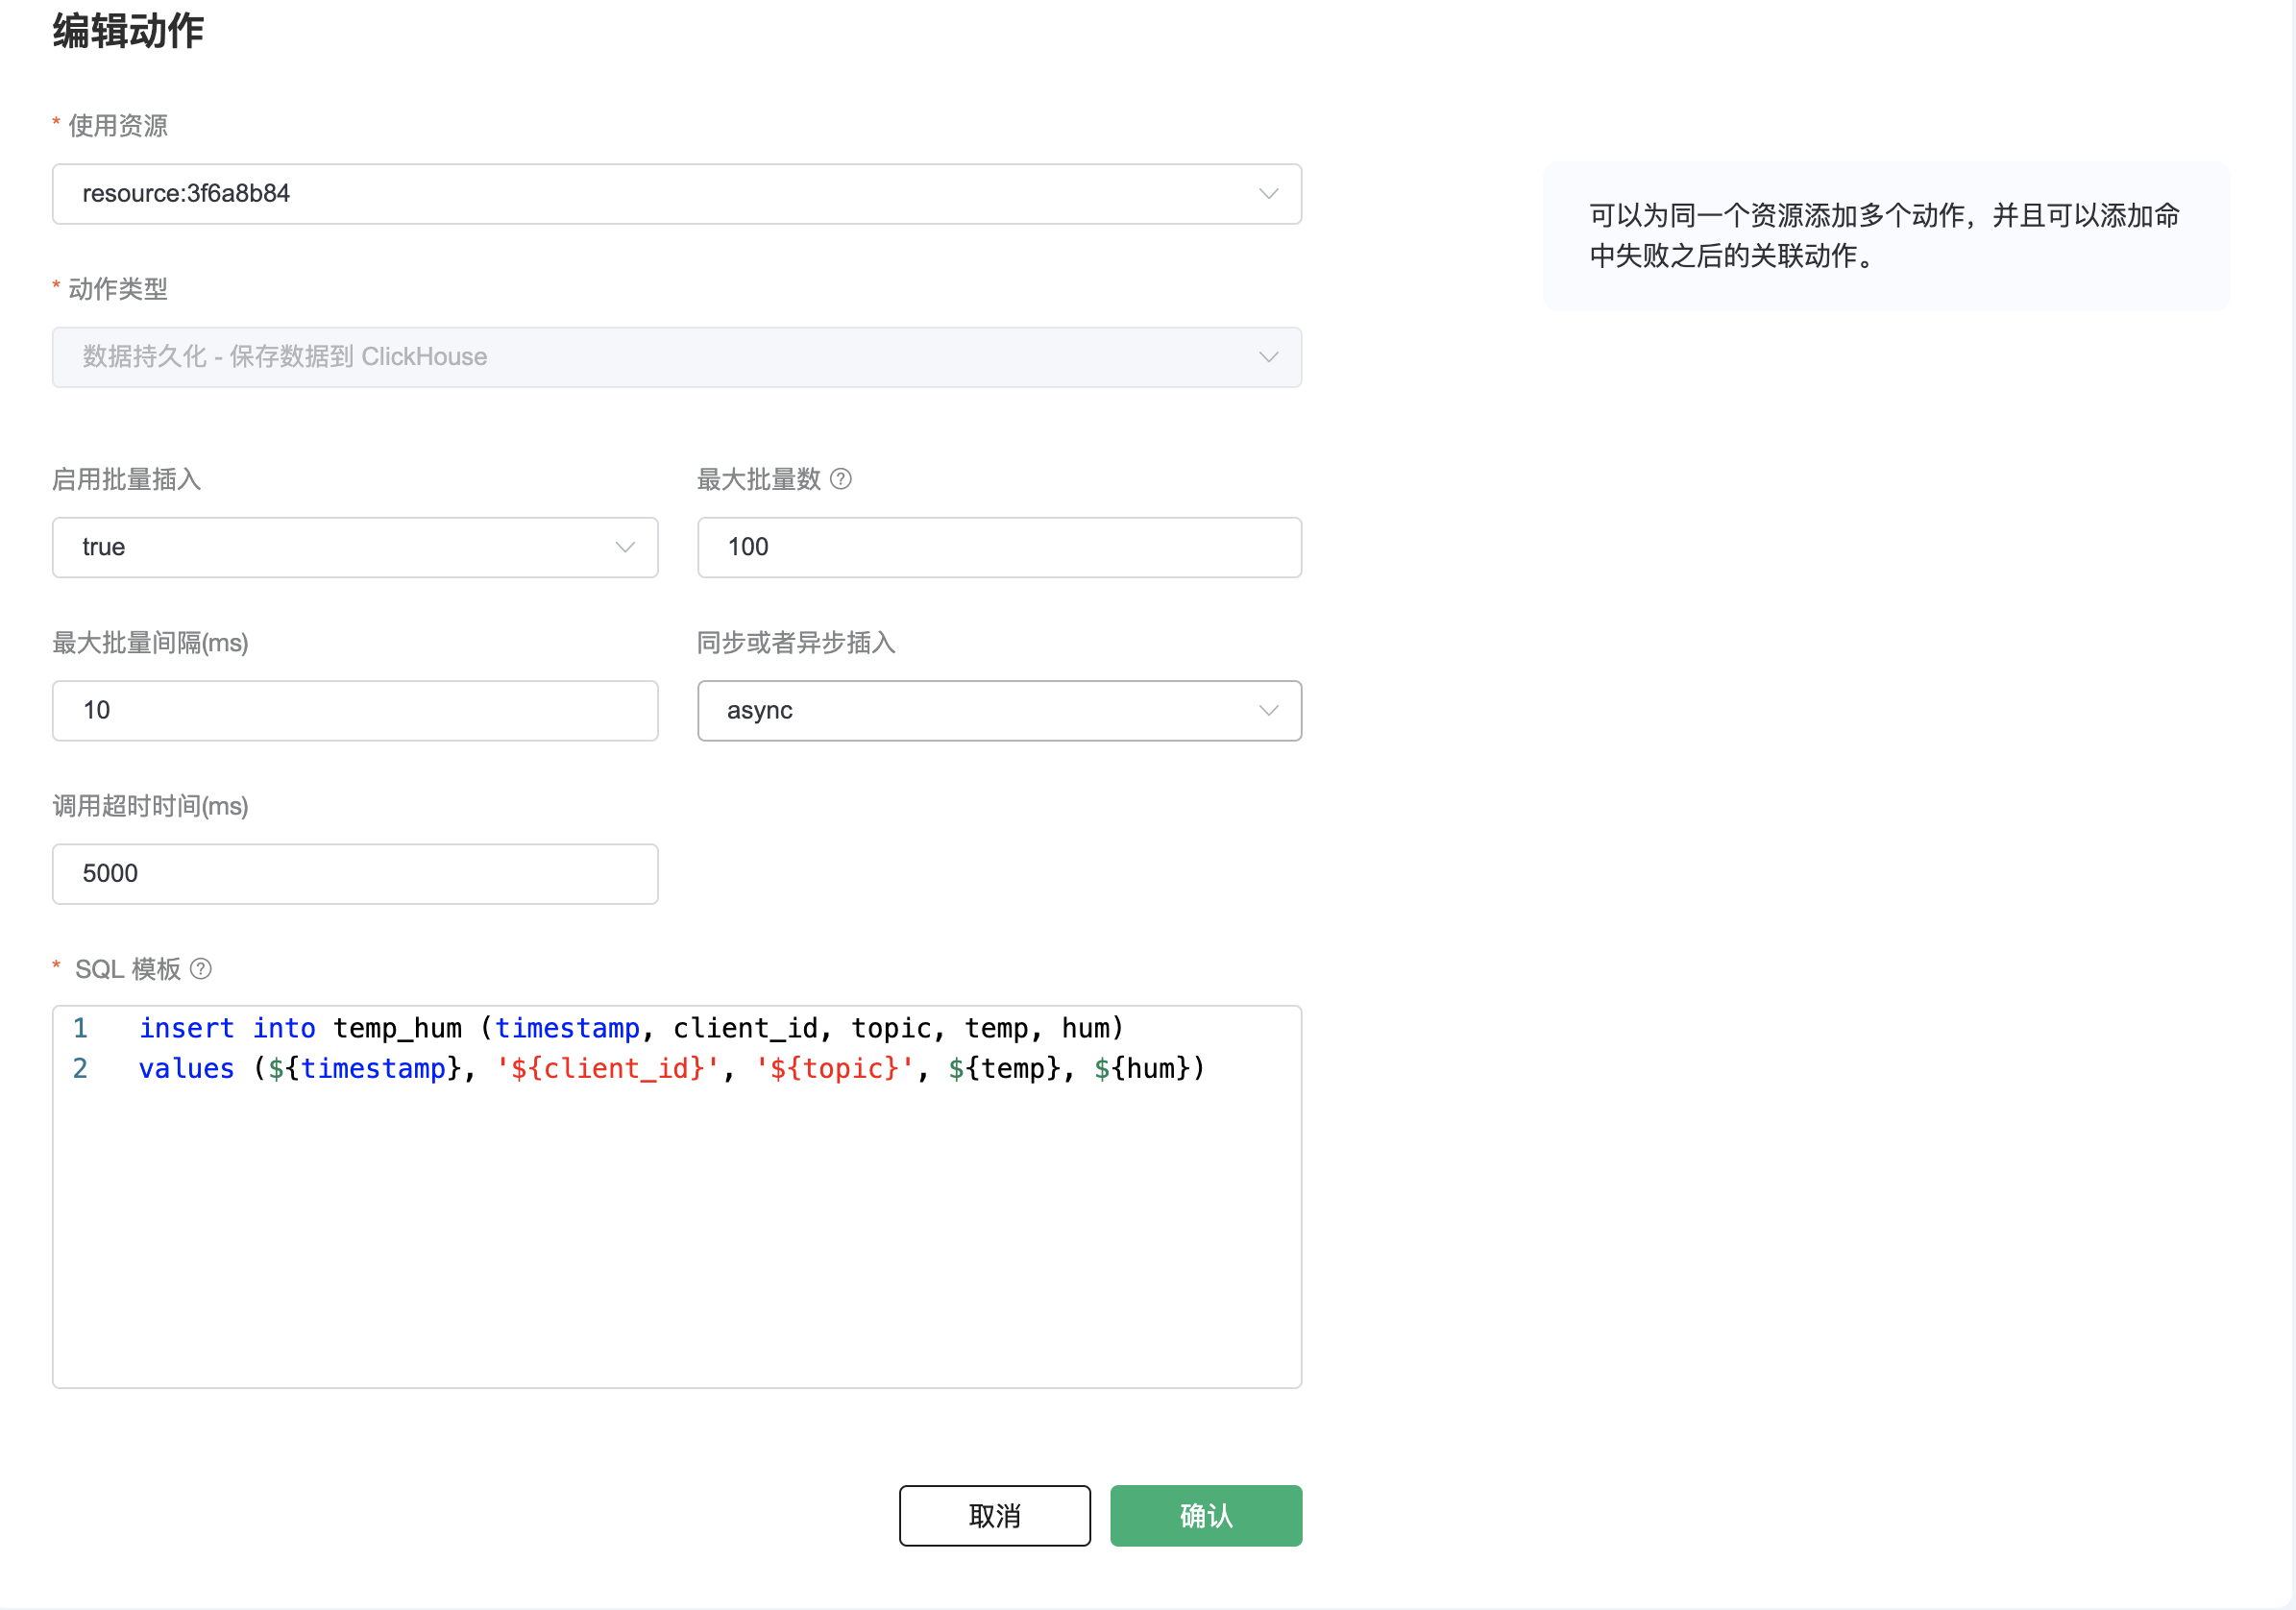Click chevron arrow inside true select box

(625, 547)
